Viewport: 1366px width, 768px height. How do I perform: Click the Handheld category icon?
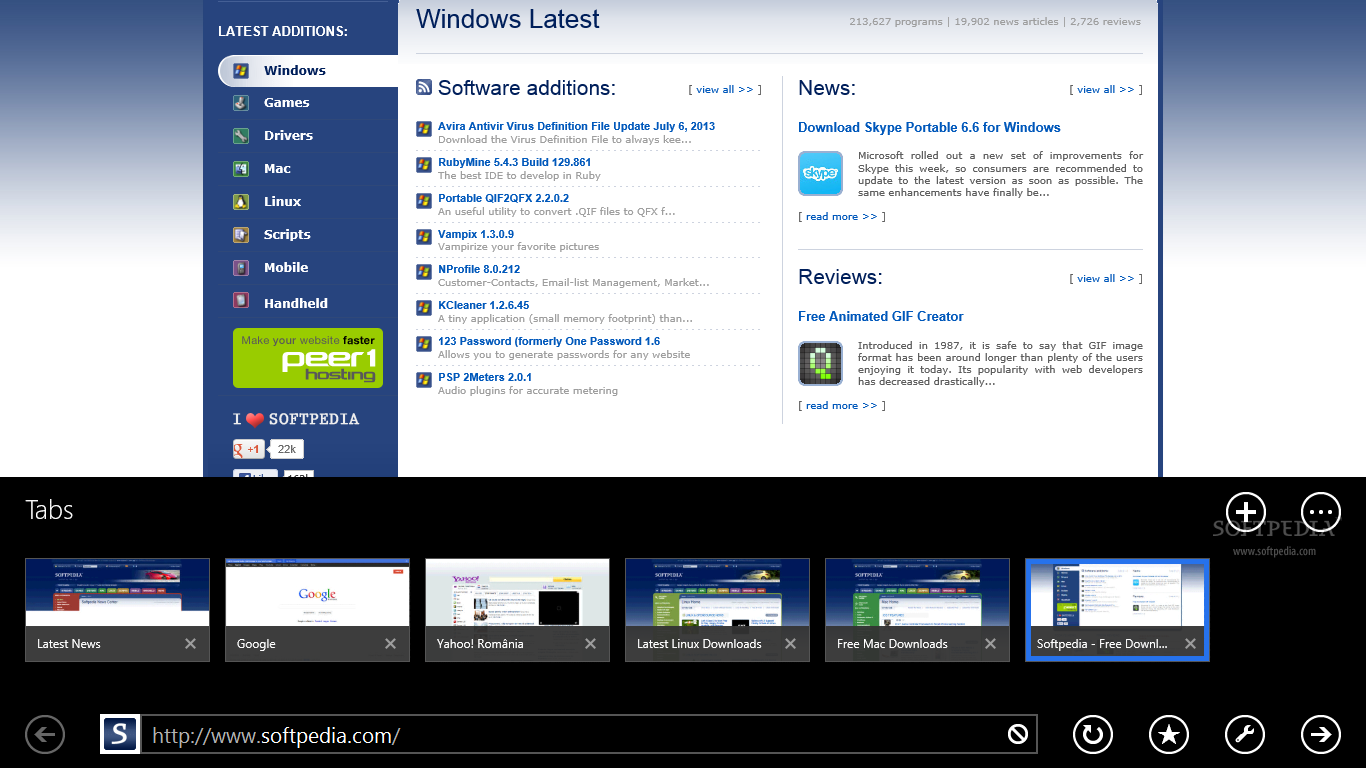click(241, 300)
